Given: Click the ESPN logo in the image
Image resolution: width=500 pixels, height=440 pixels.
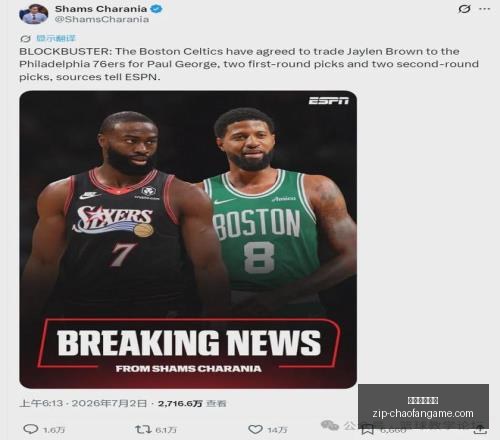Looking at the screenshot, I should [x=328, y=100].
